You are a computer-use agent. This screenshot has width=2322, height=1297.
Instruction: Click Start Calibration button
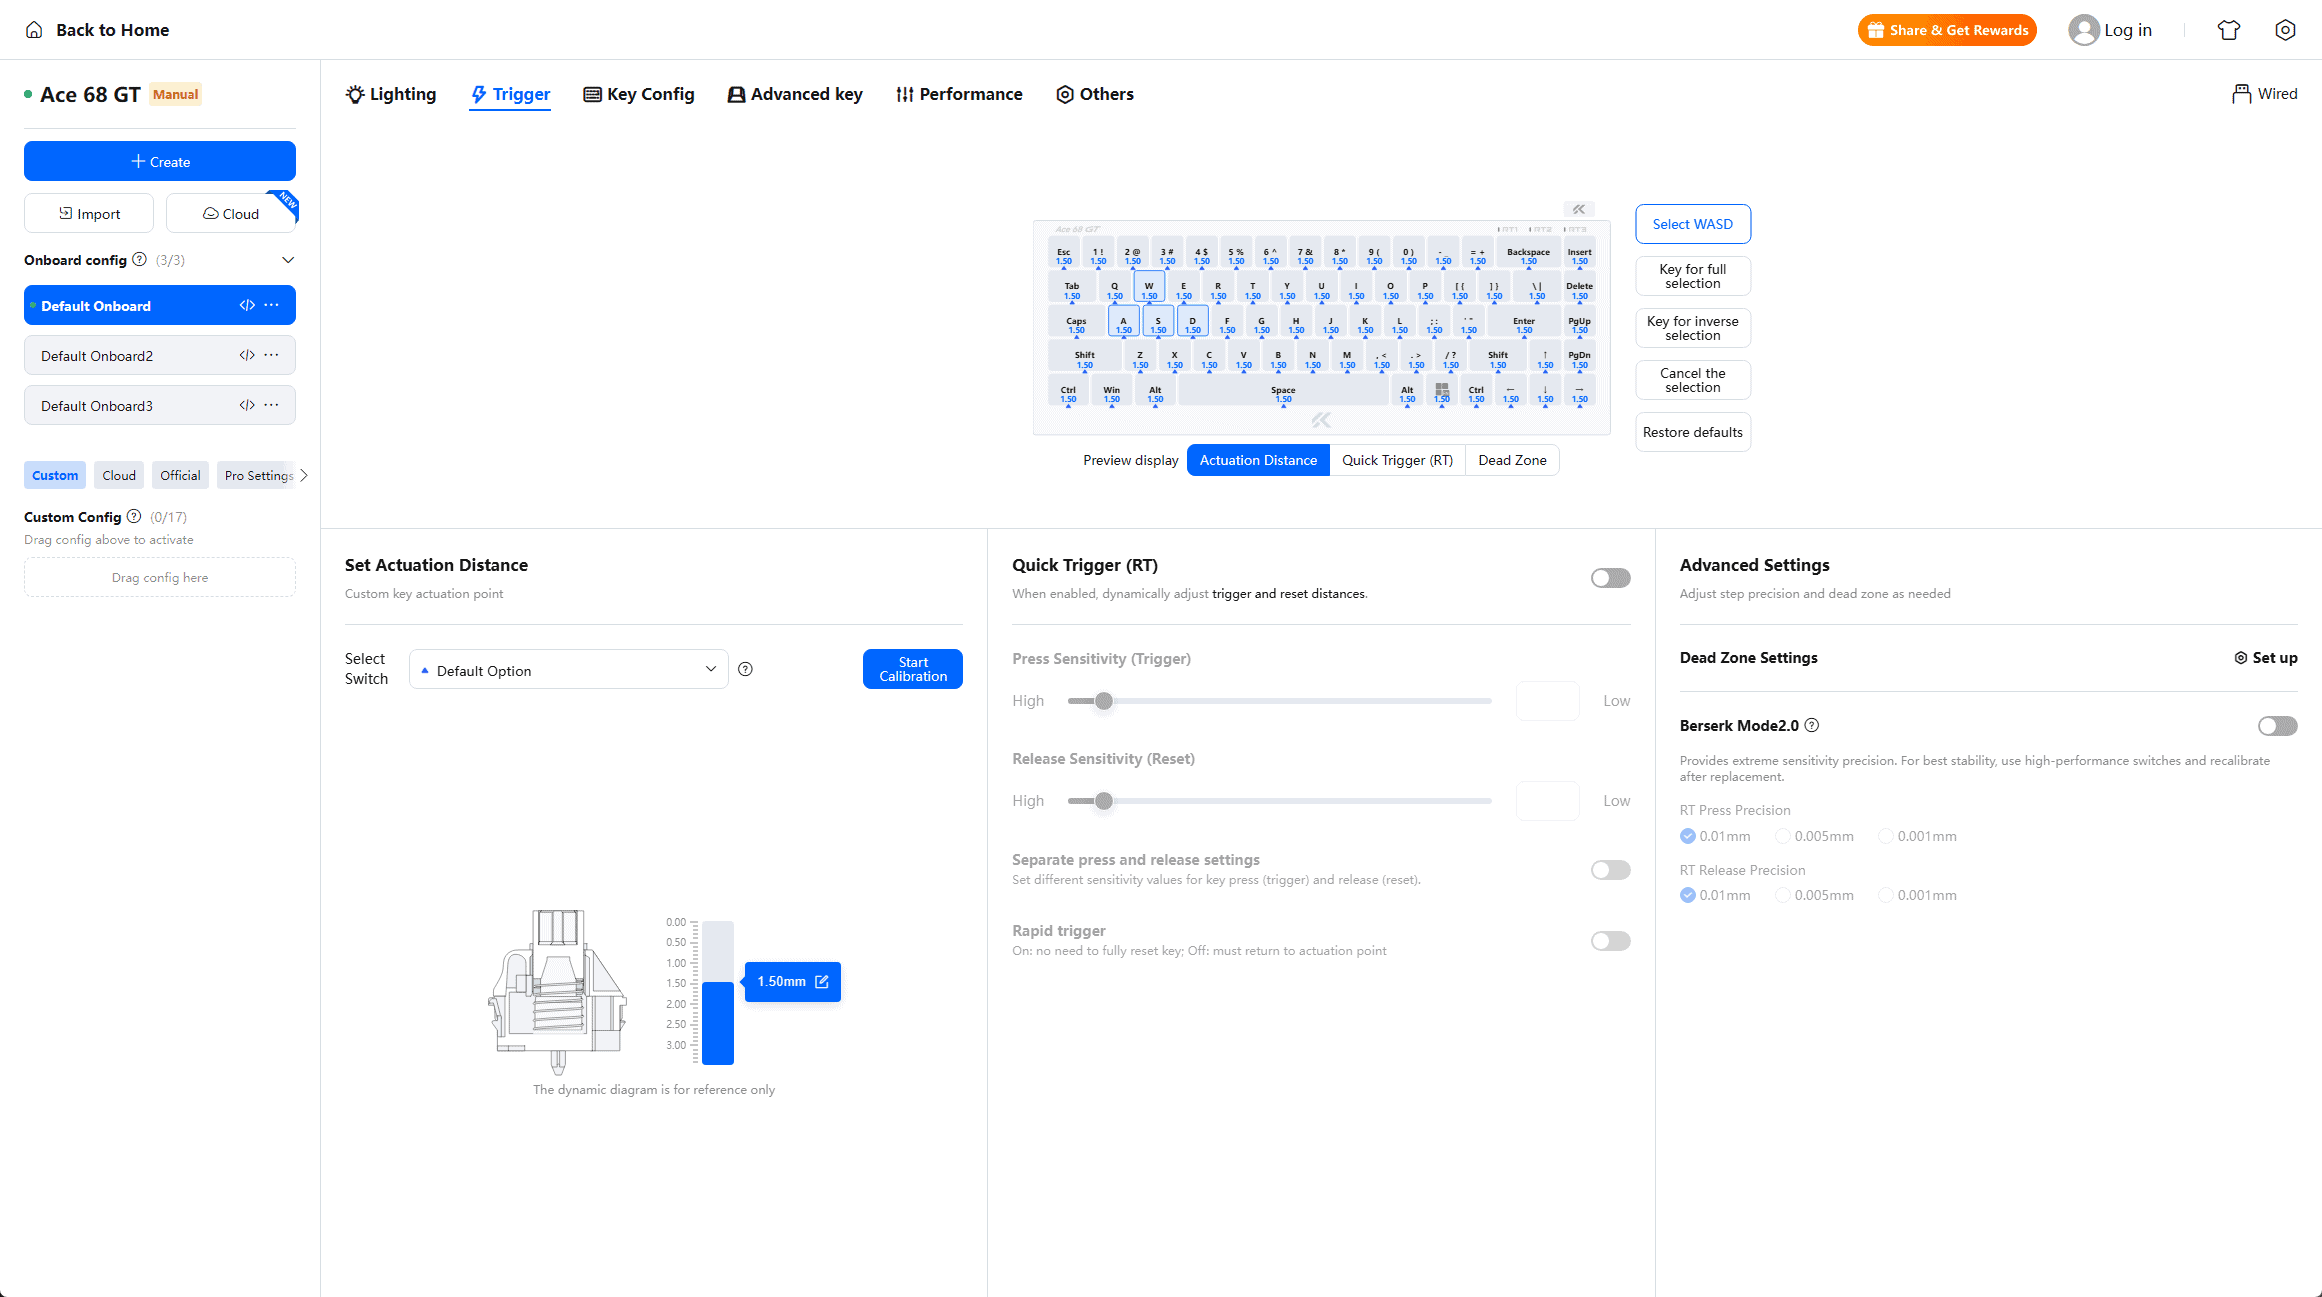pyautogui.click(x=913, y=669)
